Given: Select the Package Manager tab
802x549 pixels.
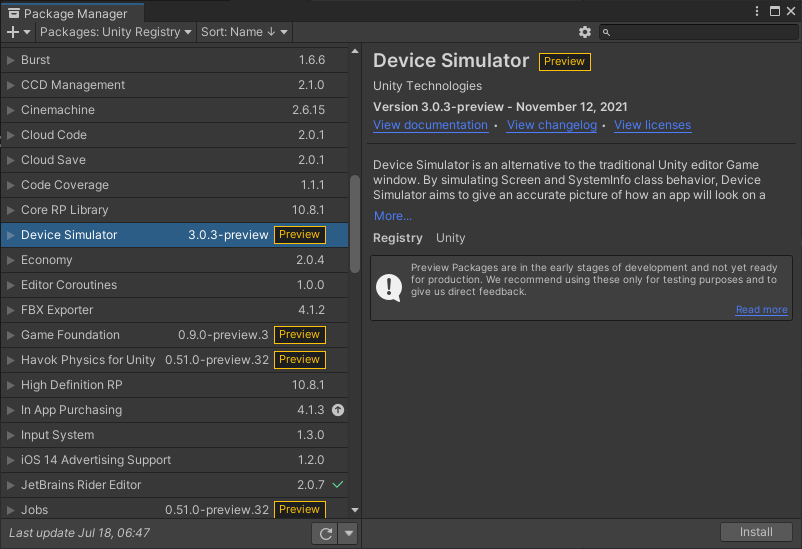Looking at the screenshot, I should pos(72,13).
